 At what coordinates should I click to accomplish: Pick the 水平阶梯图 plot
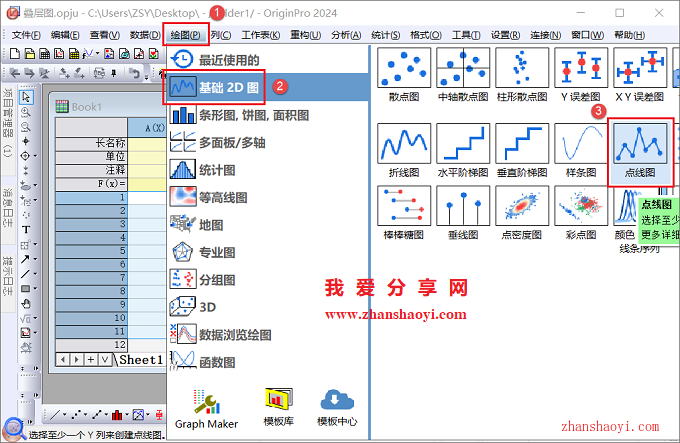463,150
